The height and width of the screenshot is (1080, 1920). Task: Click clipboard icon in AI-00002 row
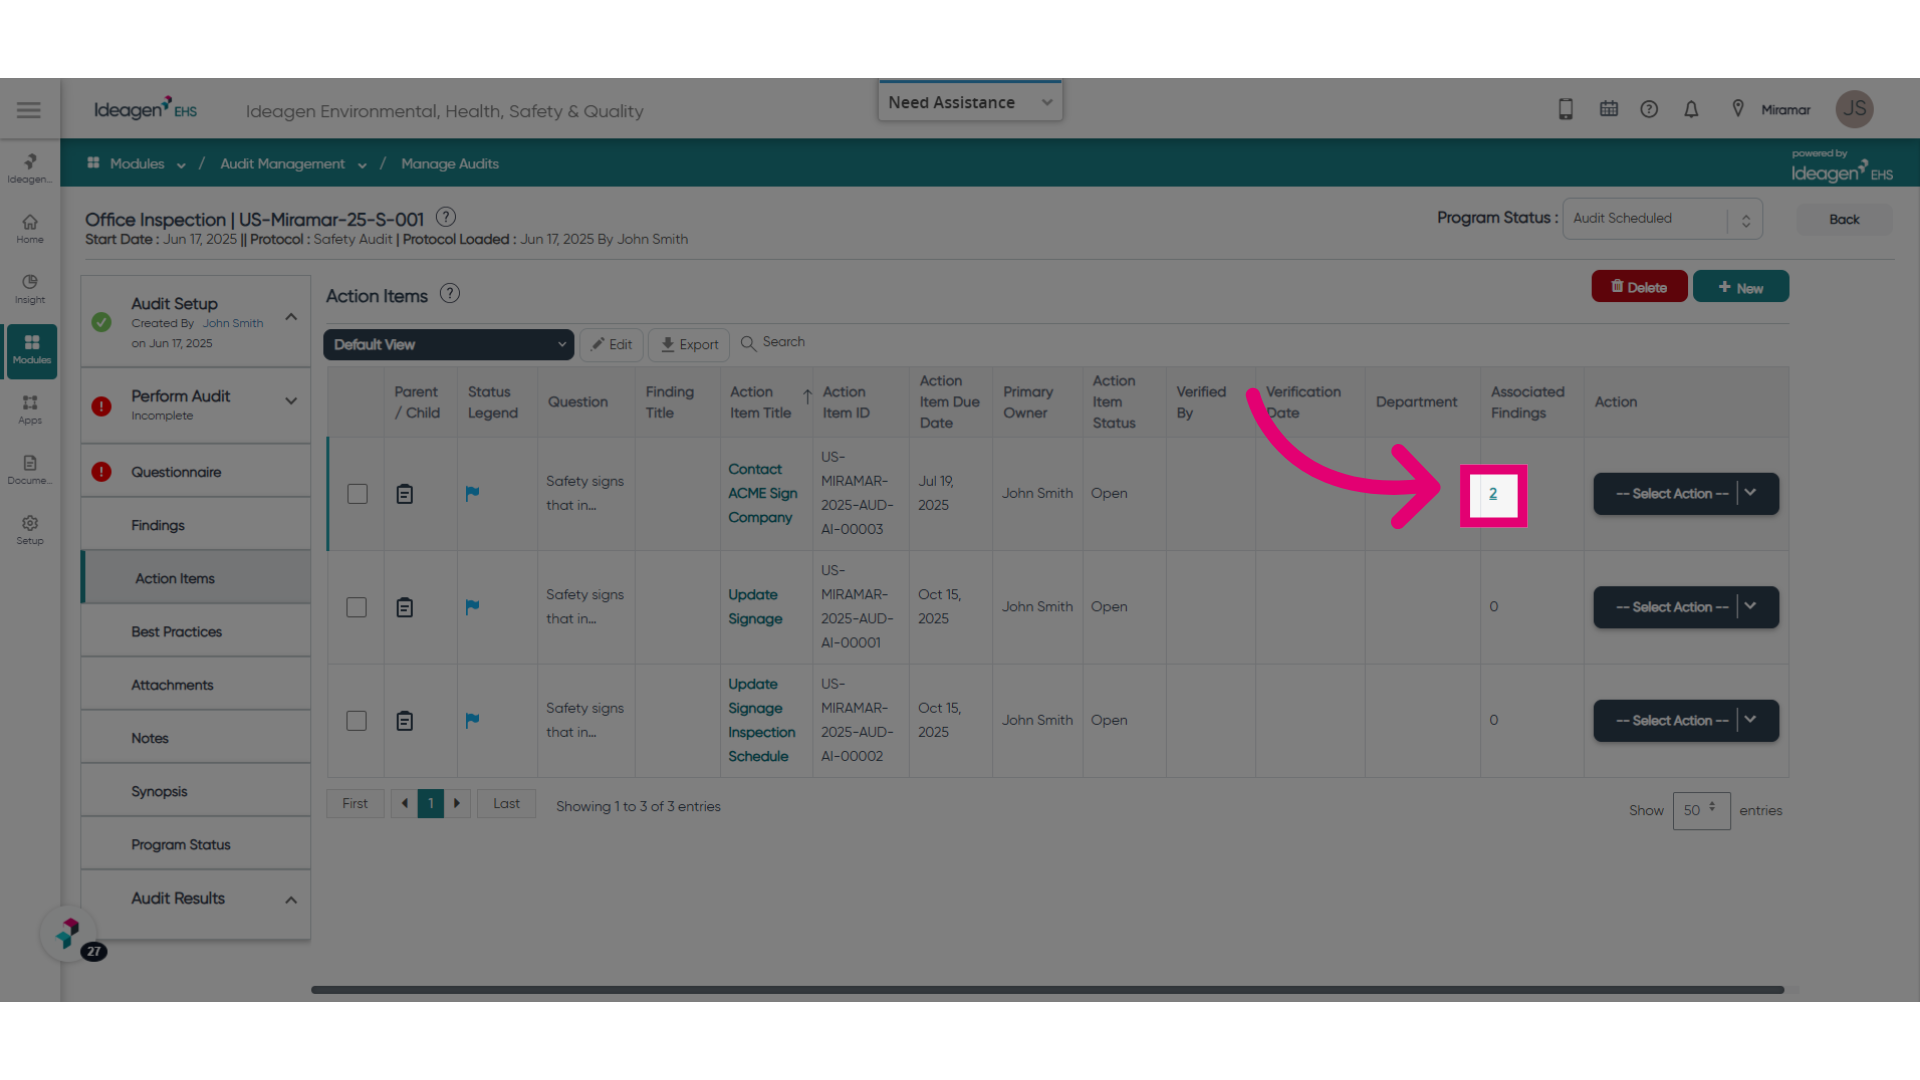pyautogui.click(x=405, y=721)
